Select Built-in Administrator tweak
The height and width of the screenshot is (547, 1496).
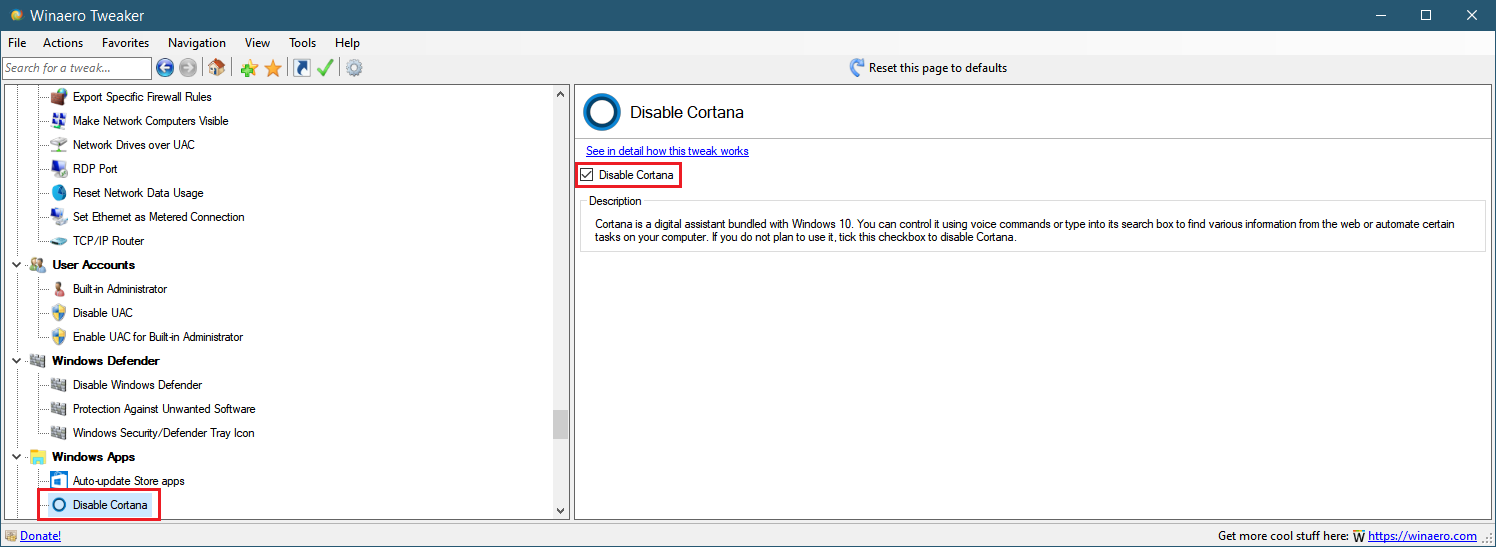(120, 289)
